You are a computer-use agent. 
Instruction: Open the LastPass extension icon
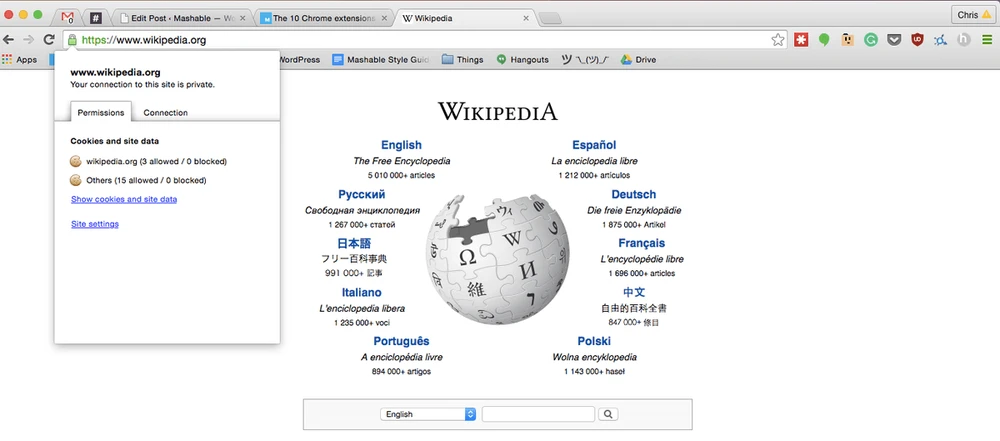click(801, 40)
